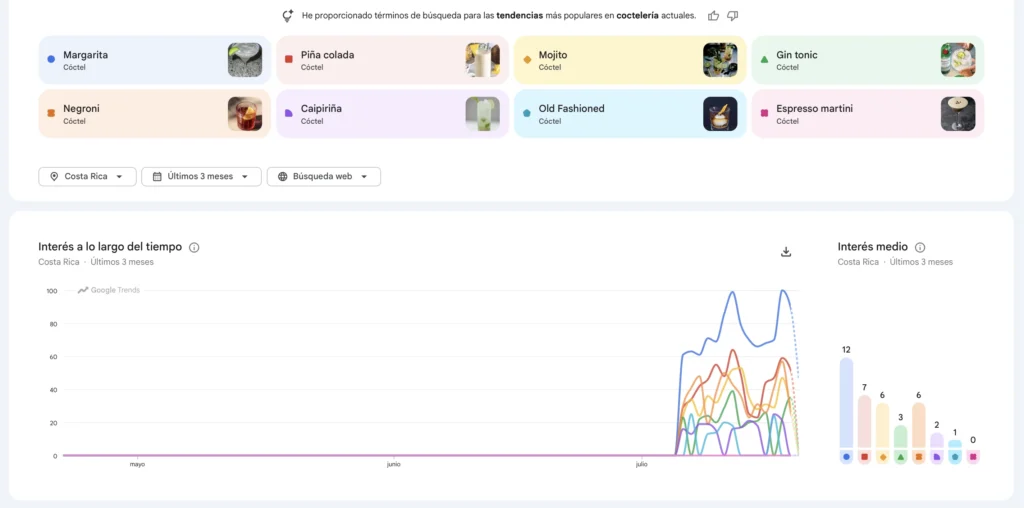Open info icon next to Interés medio
This screenshot has height=508, width=1024.
tap(920, 247)
